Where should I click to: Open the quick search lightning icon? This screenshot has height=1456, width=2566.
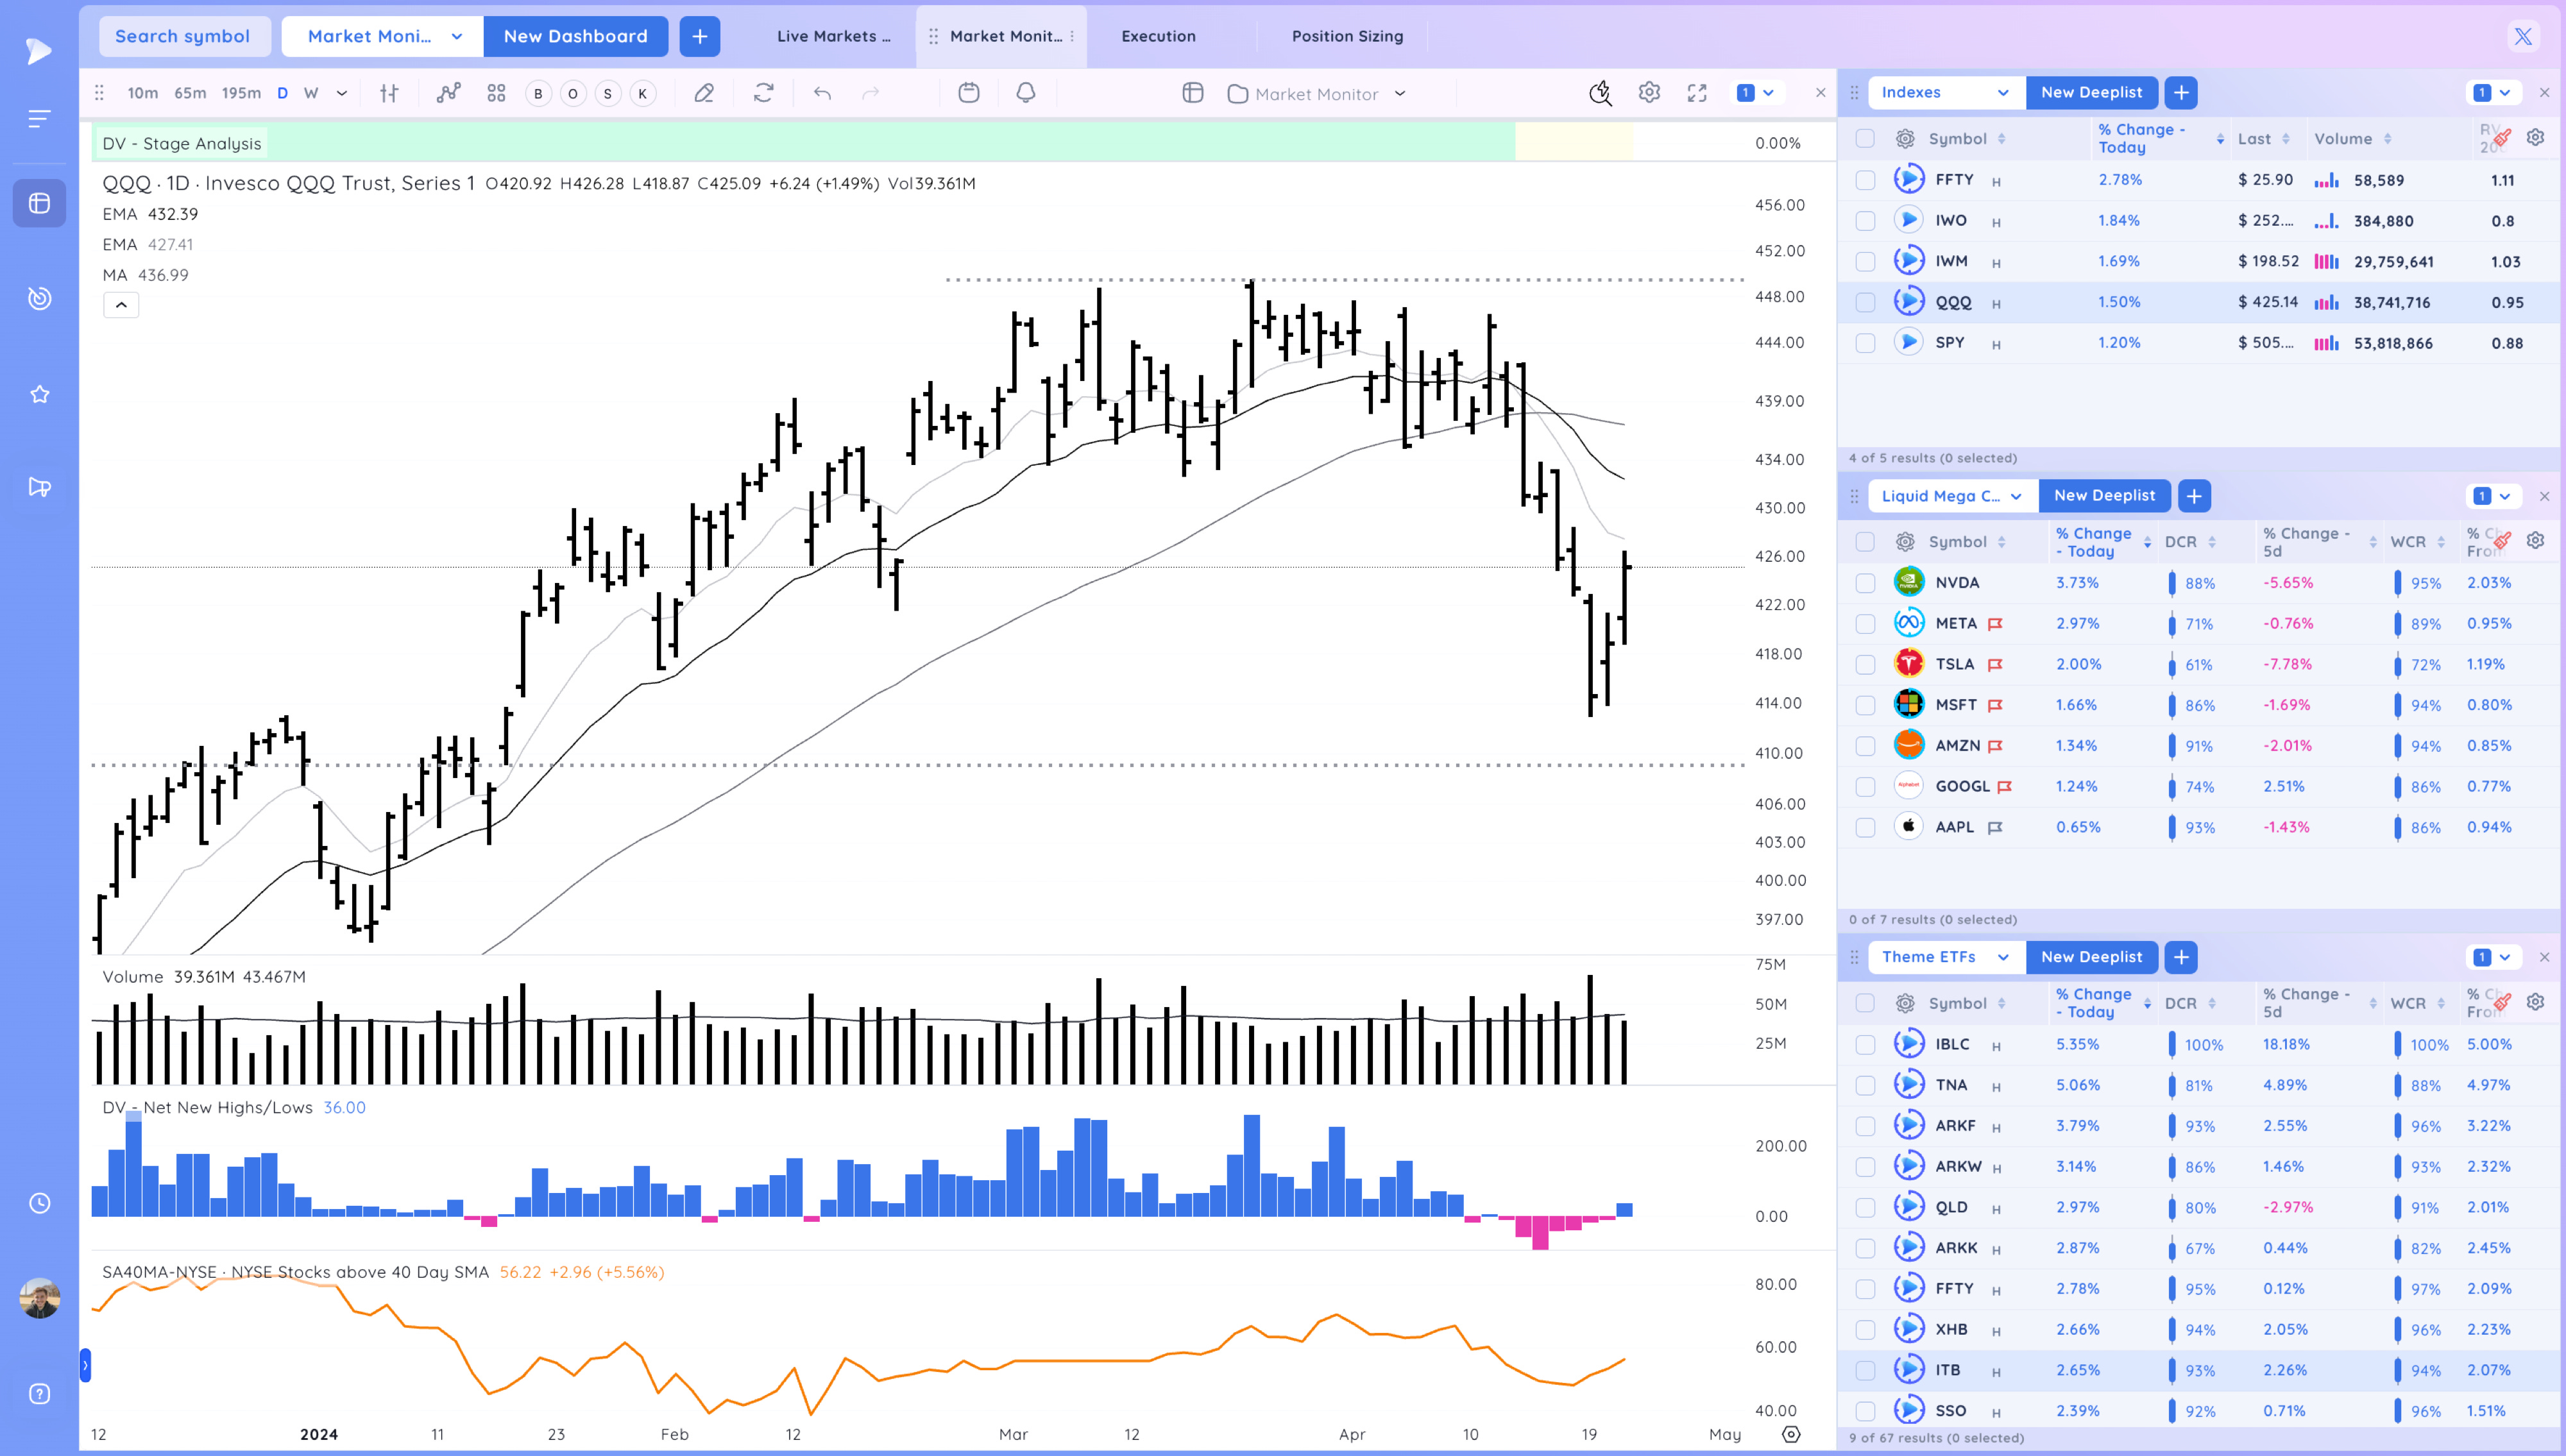pos(1600,93)
